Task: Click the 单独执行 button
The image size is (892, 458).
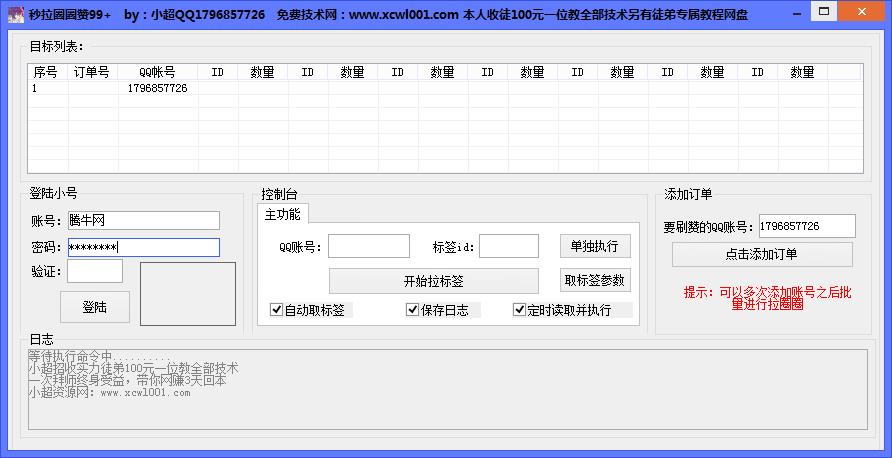Action: click(x=594, y=247)
